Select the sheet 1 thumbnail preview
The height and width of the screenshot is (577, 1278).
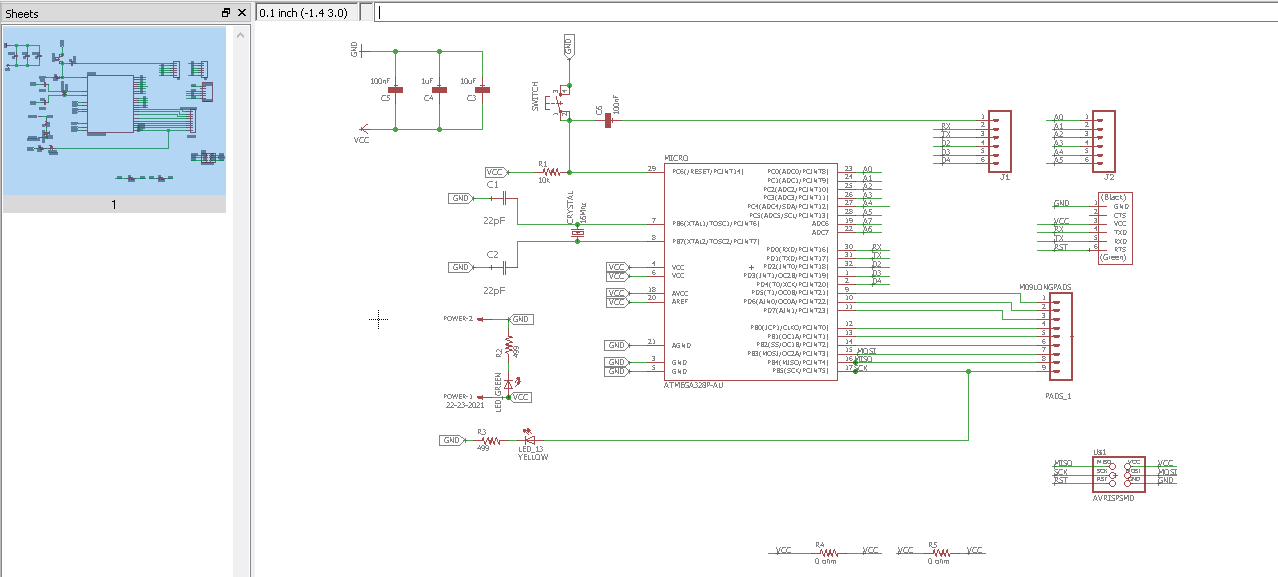click(114, 110)
